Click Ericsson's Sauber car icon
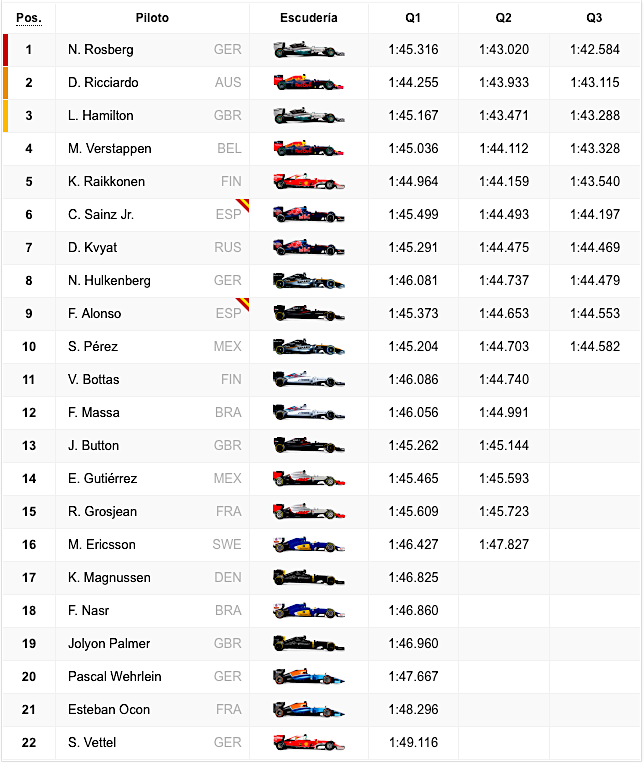The width and height of the screenshot is (644, 763). (309, 545)
